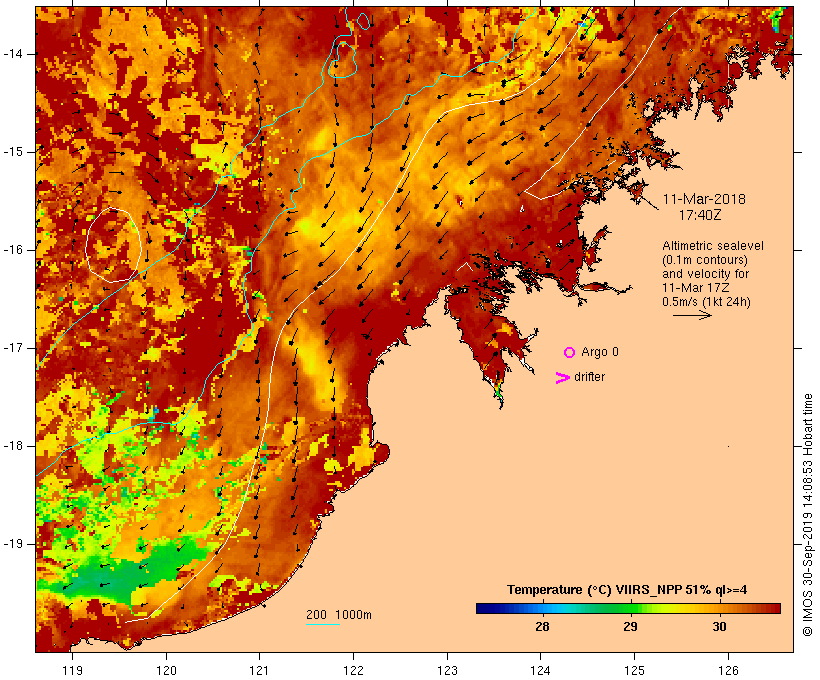Click the magenta Argo circle legend symbol
820x680 pixels.
pyautogui.click(x=569, y=353)
